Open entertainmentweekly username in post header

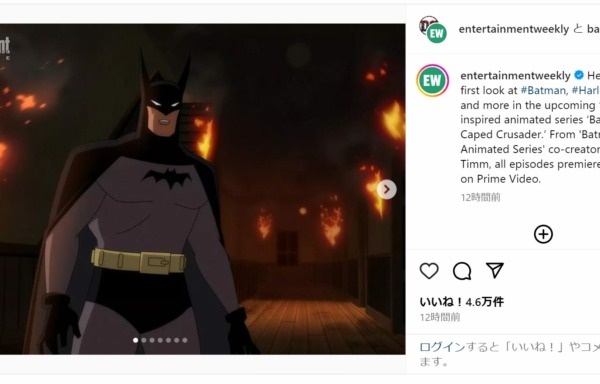[514, 29]
